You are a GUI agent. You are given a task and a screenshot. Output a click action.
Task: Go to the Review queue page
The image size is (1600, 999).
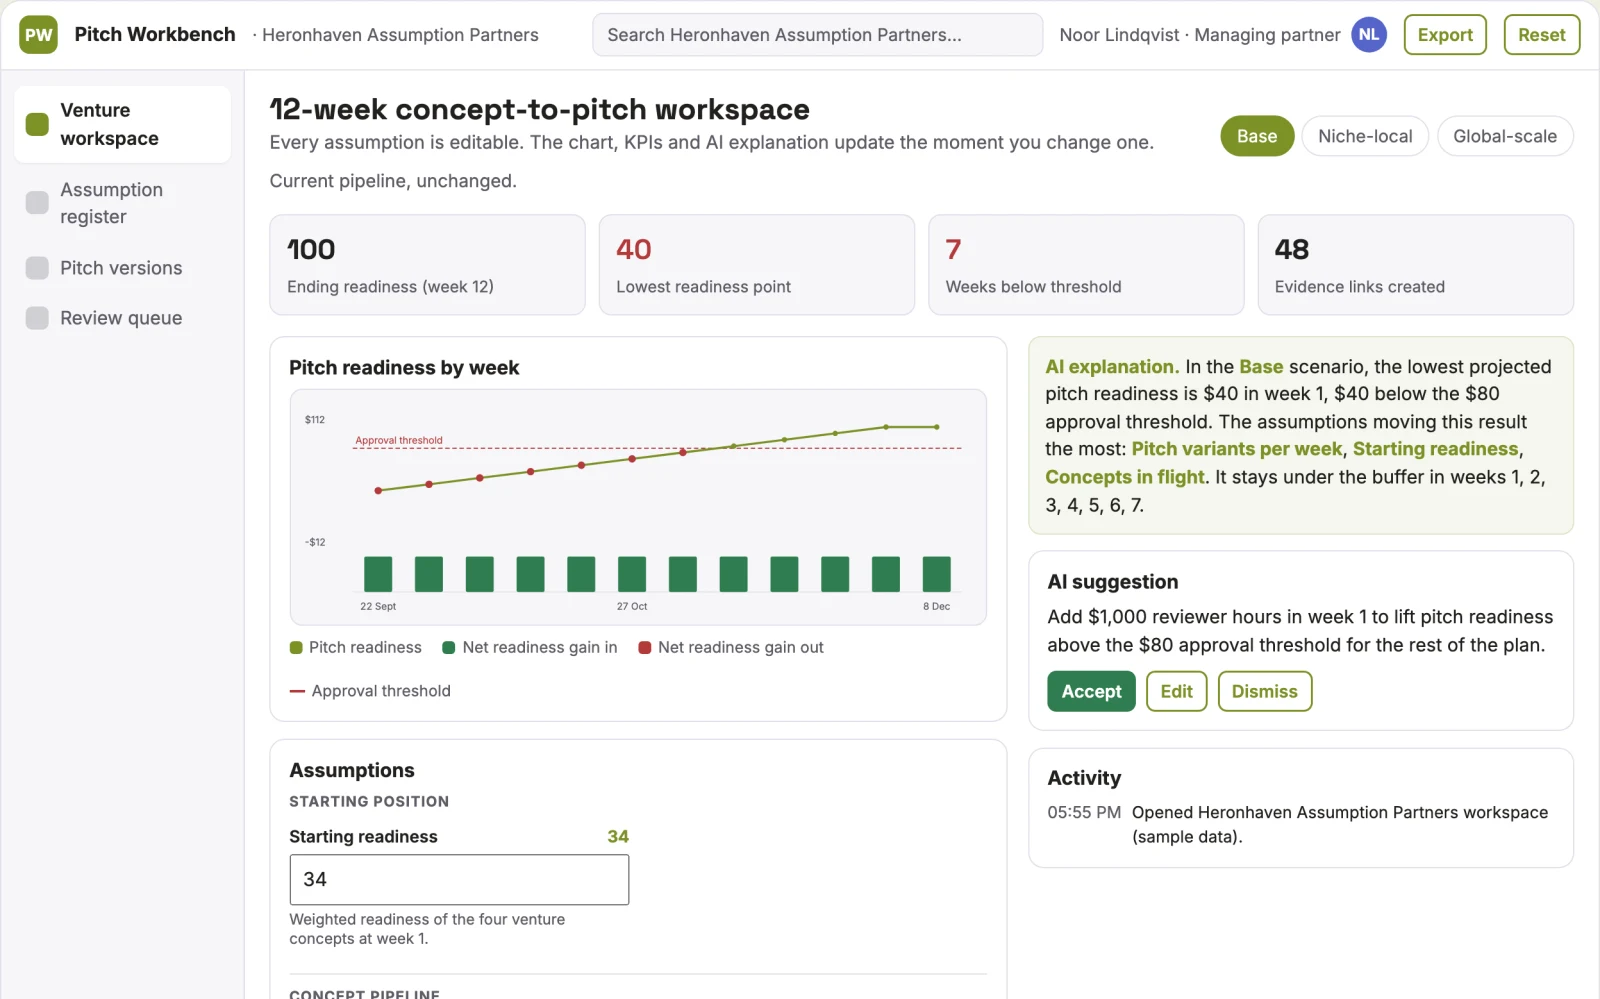point(123,318)
